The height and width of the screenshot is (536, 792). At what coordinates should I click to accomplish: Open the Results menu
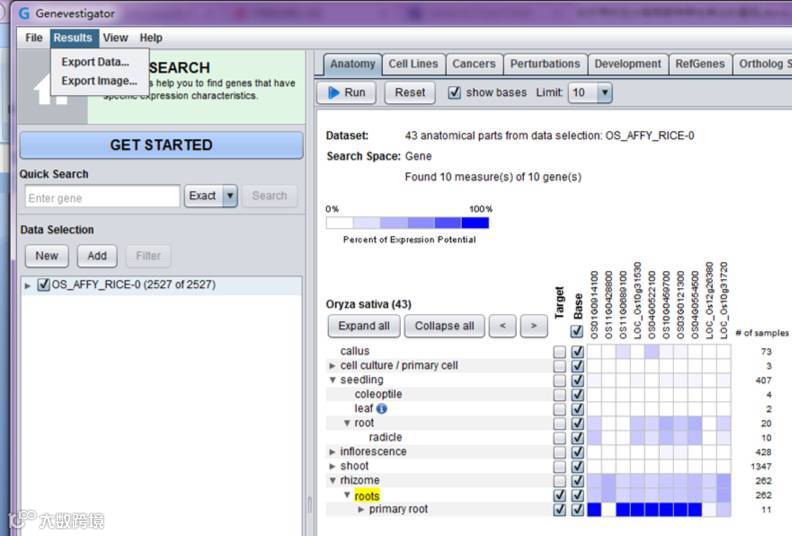[73, 38]
